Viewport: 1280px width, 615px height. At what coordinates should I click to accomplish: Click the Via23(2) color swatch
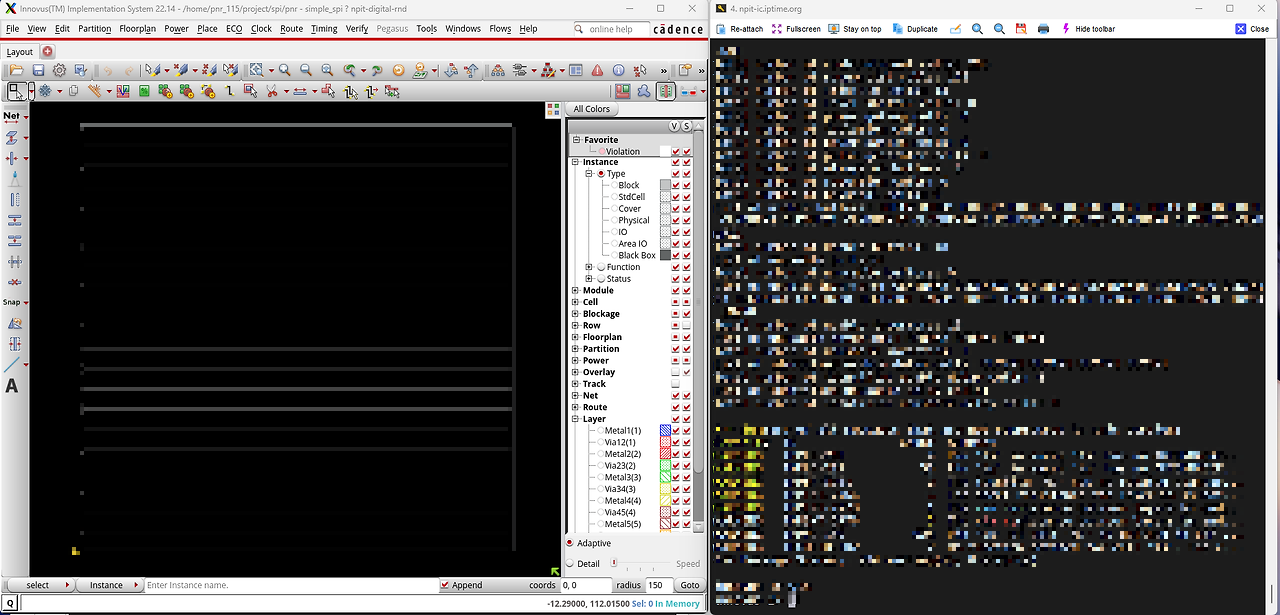pyautogui.click(x=665, y=466)
